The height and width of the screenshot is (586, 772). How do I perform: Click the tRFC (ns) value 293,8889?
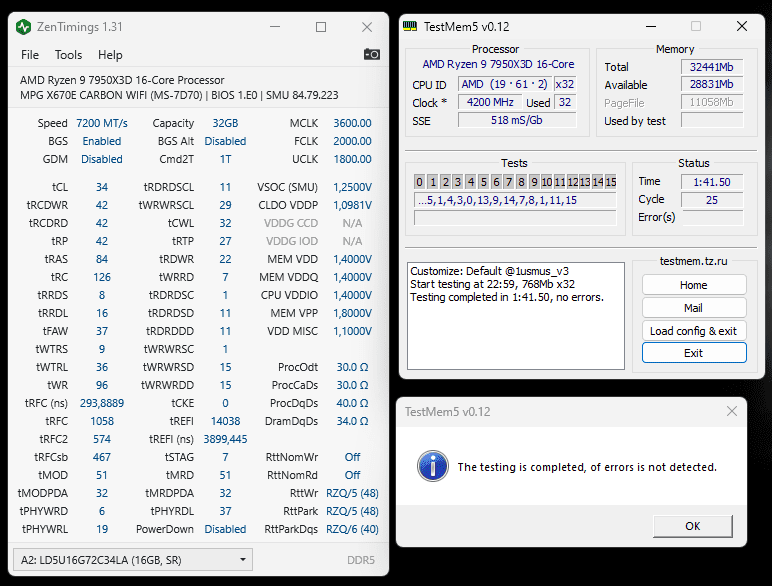(x=102, y=403)
